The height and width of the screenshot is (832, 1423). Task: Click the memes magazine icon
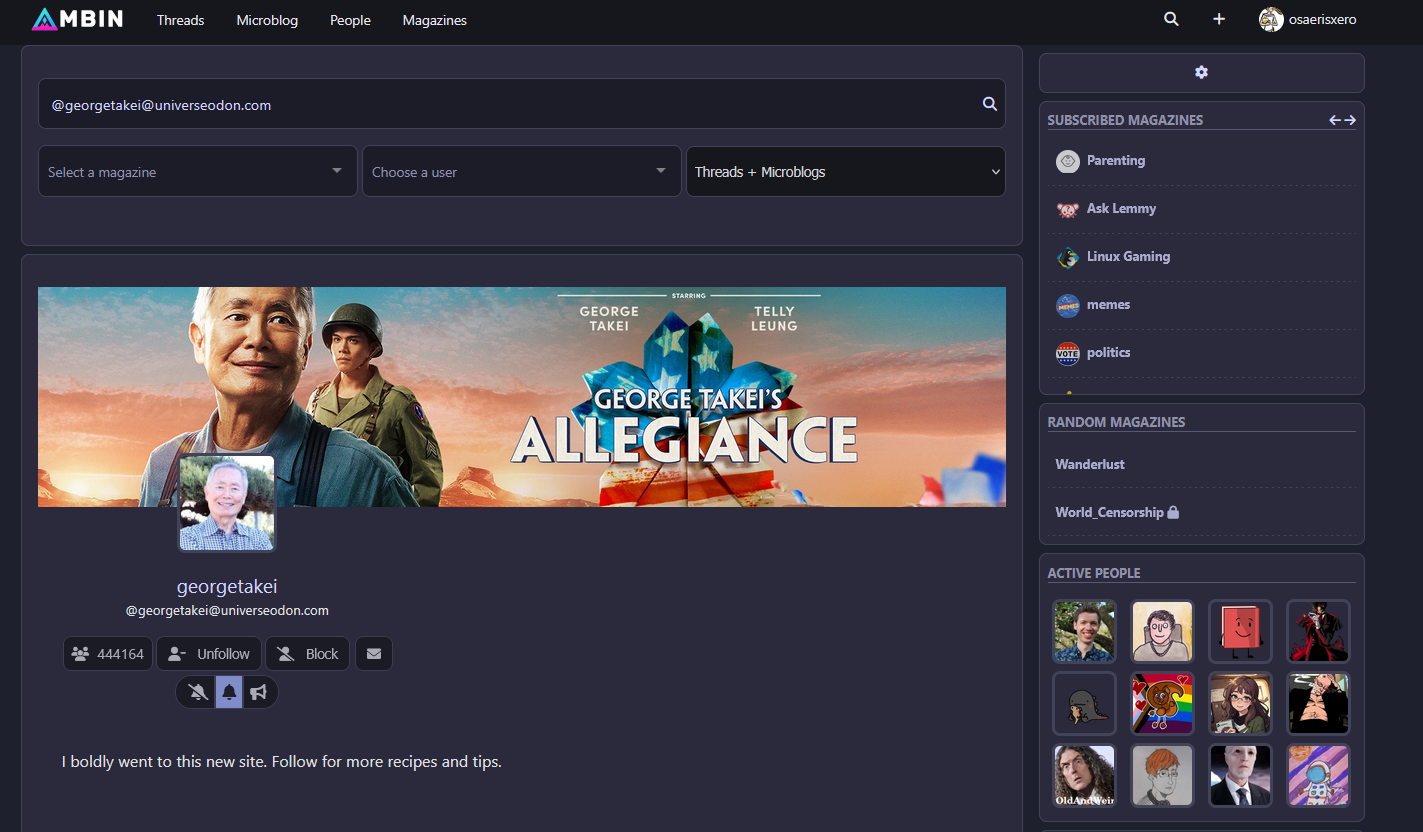click(1068, 305)
